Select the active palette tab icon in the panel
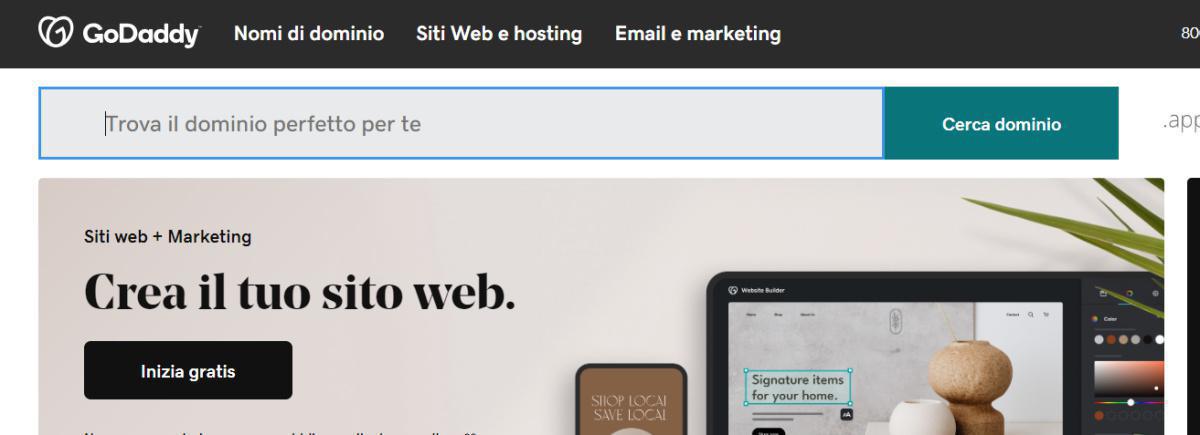1200x435 pixels. click(1130, 293)
